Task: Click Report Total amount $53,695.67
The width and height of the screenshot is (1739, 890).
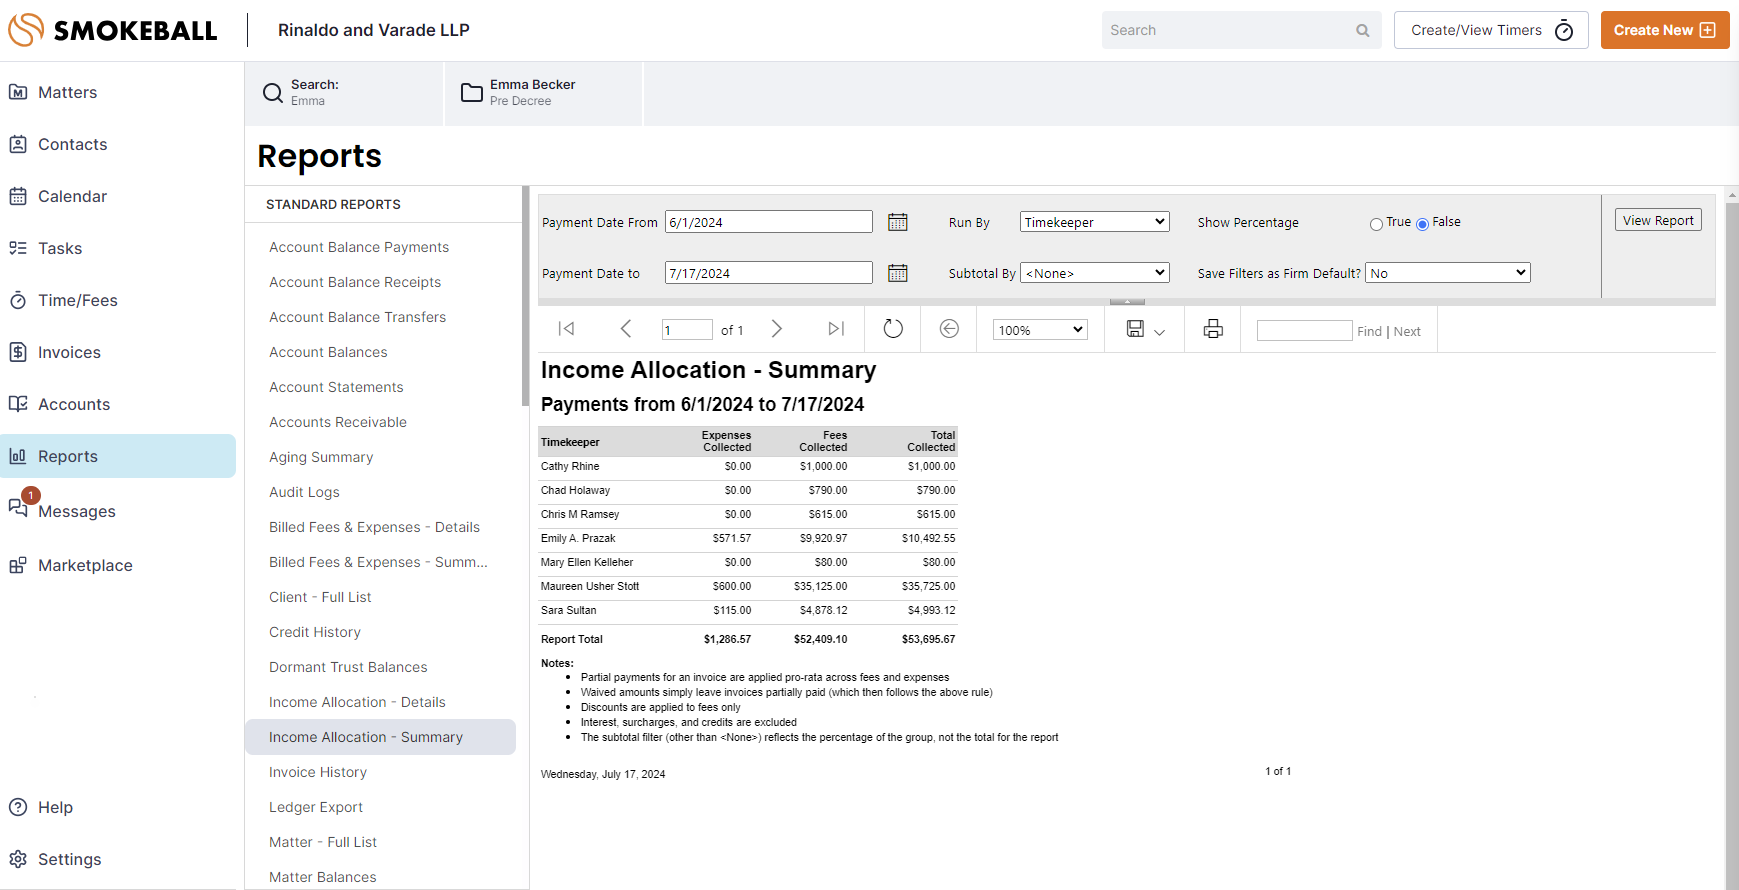Action: coord(928,639)
